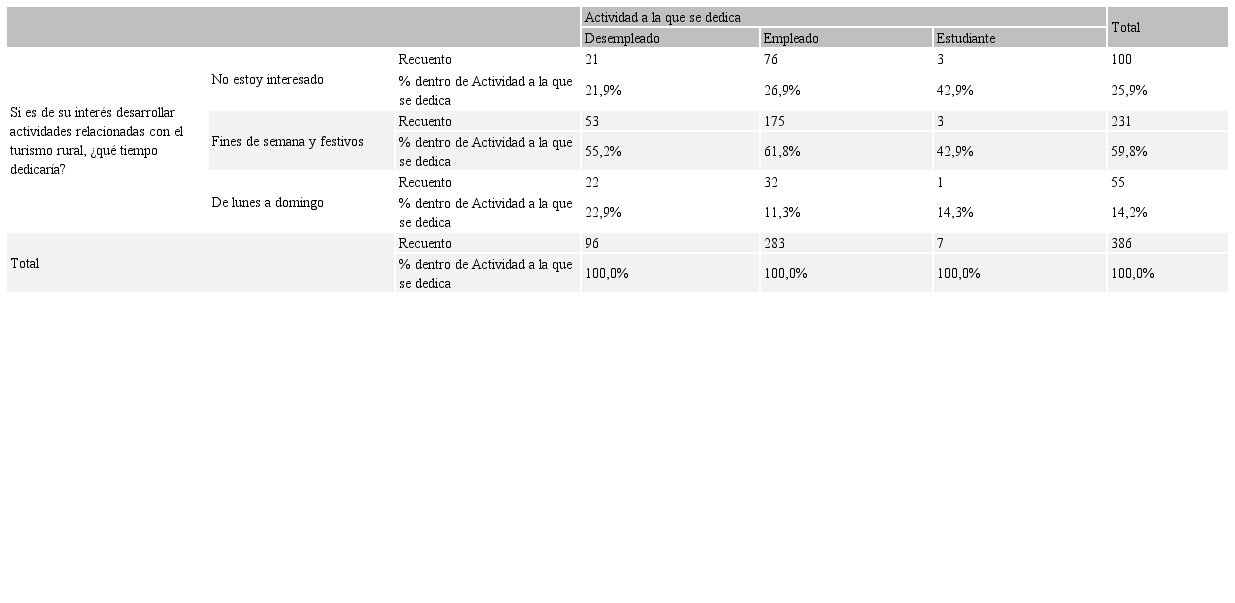Click the Estudiante column header
The image size is (1235, 603).
[x=965, y=38]
